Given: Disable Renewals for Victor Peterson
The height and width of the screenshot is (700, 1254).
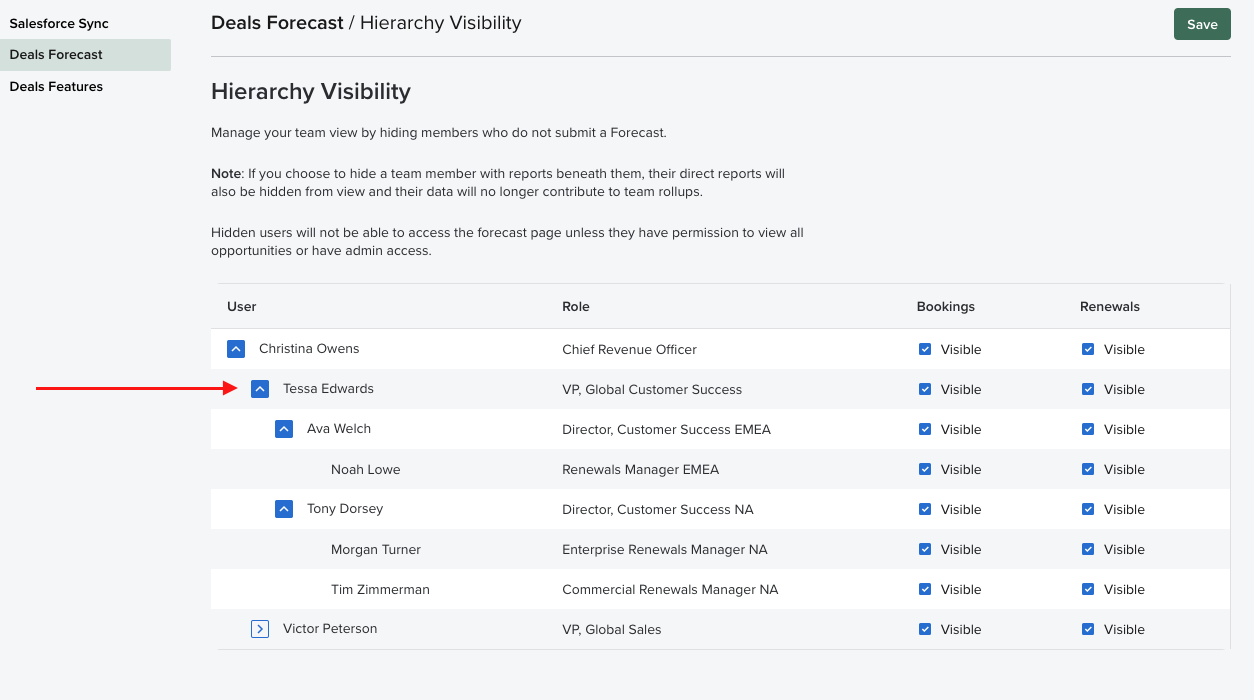Looking at the screenshot, I should click(1088, 628).
